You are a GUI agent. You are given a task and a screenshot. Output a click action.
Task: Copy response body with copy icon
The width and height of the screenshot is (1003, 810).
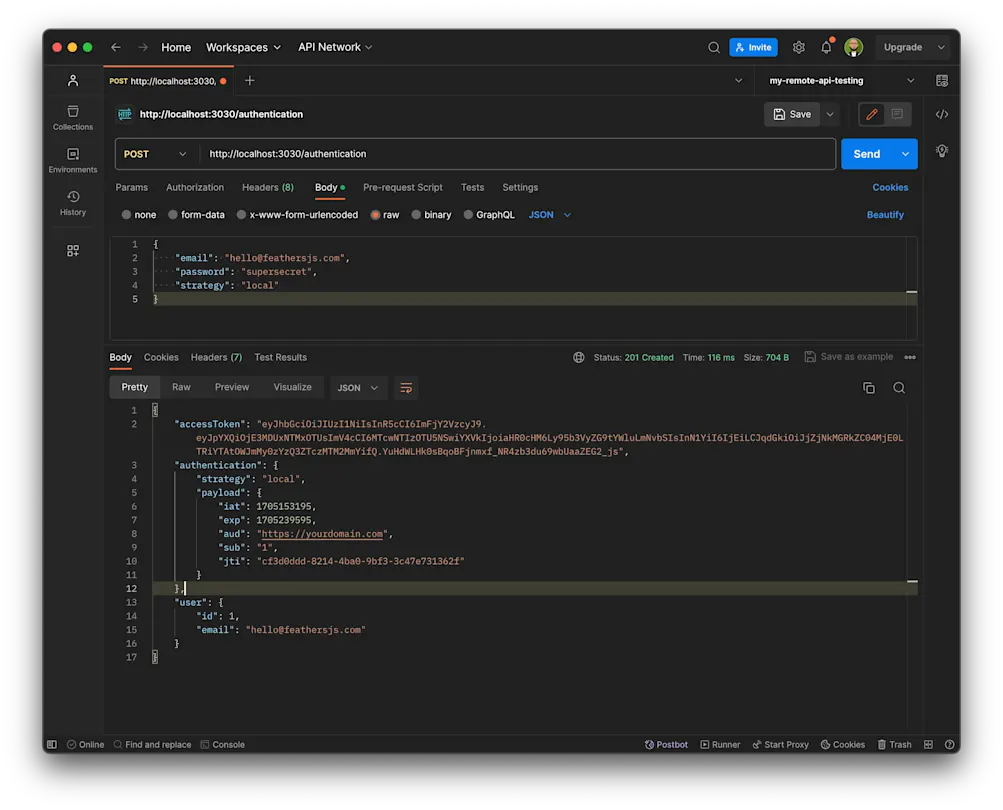[868, 388]
